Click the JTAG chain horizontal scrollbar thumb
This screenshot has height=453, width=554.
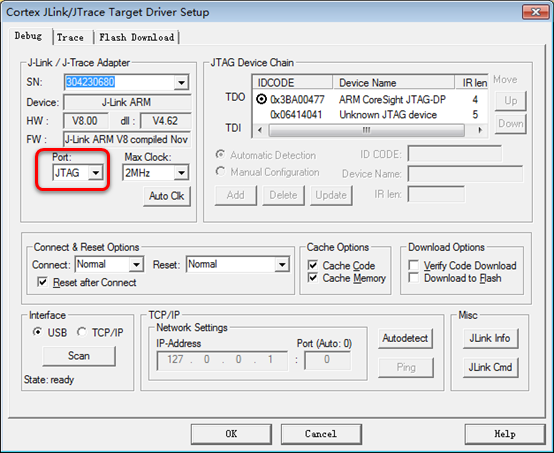pyautogui.click(x=366, y=130)
